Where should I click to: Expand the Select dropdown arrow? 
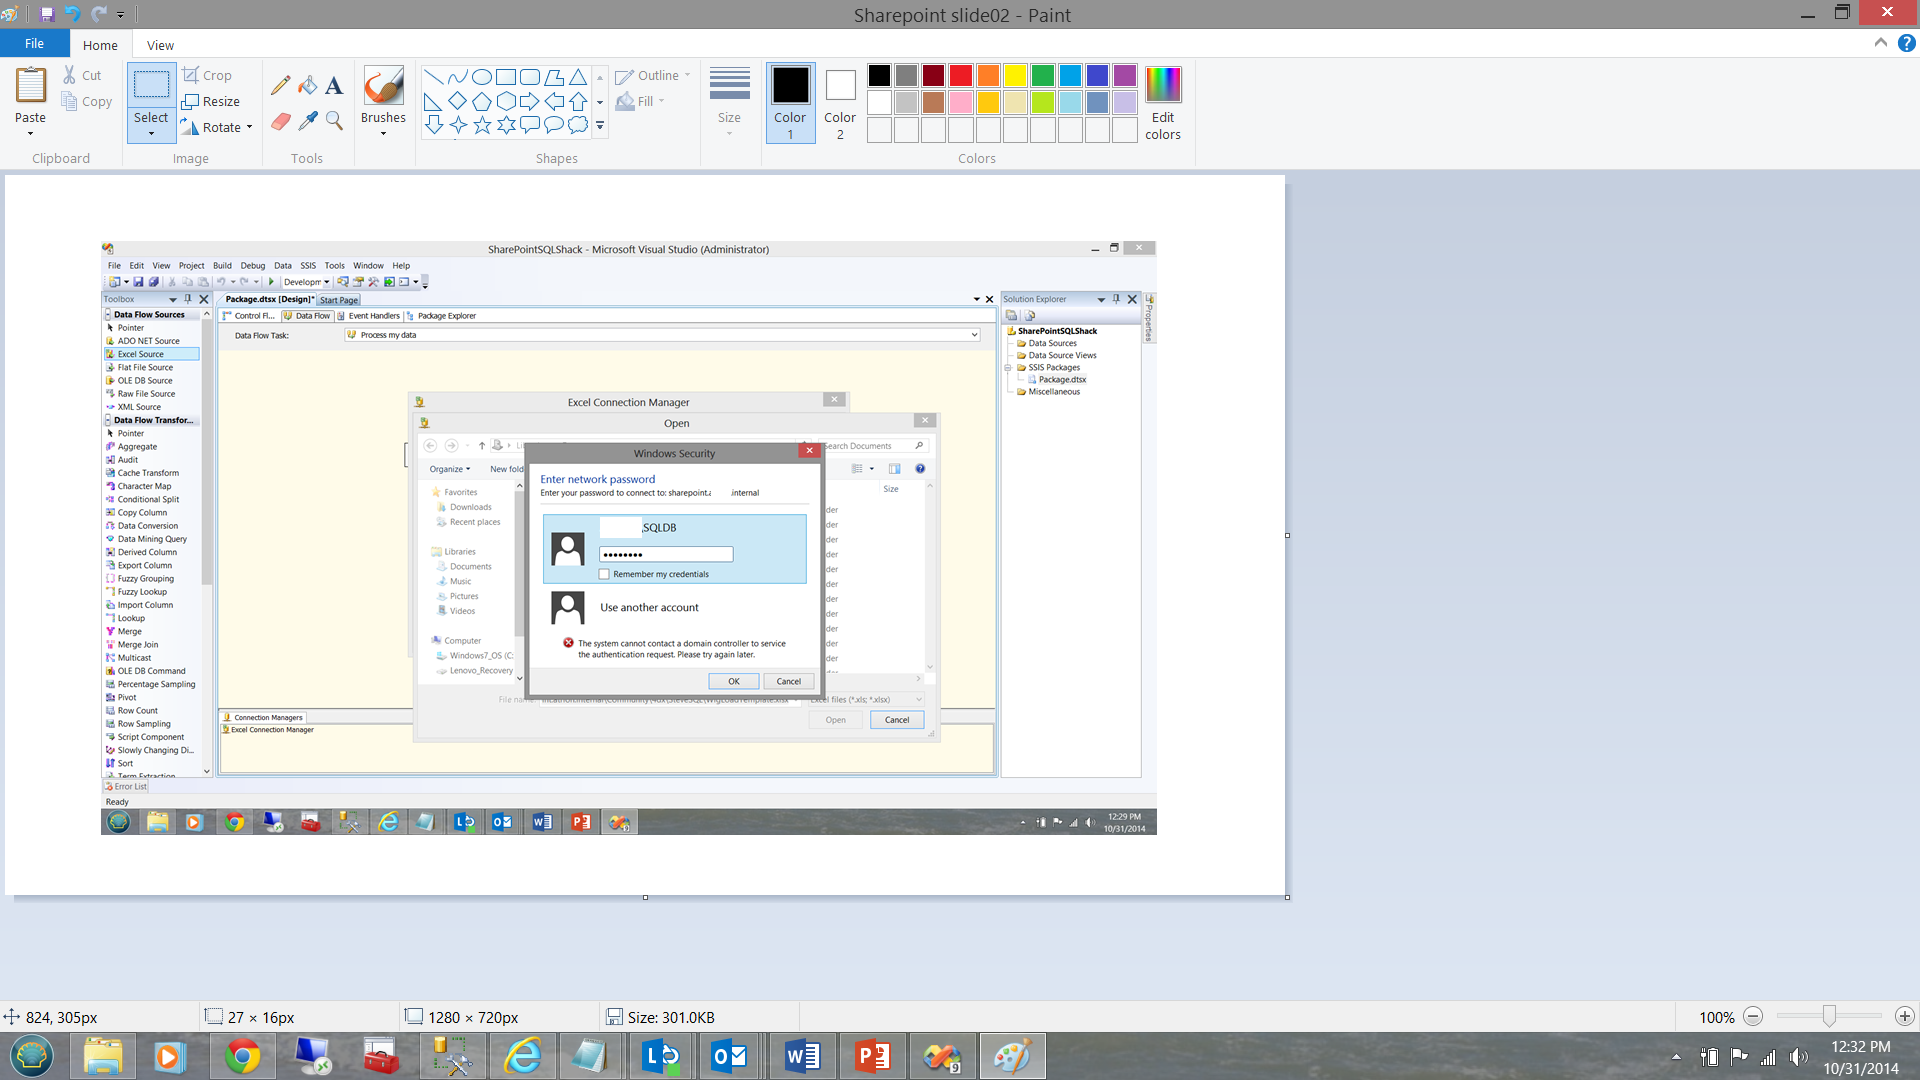(x=151, y=133)
